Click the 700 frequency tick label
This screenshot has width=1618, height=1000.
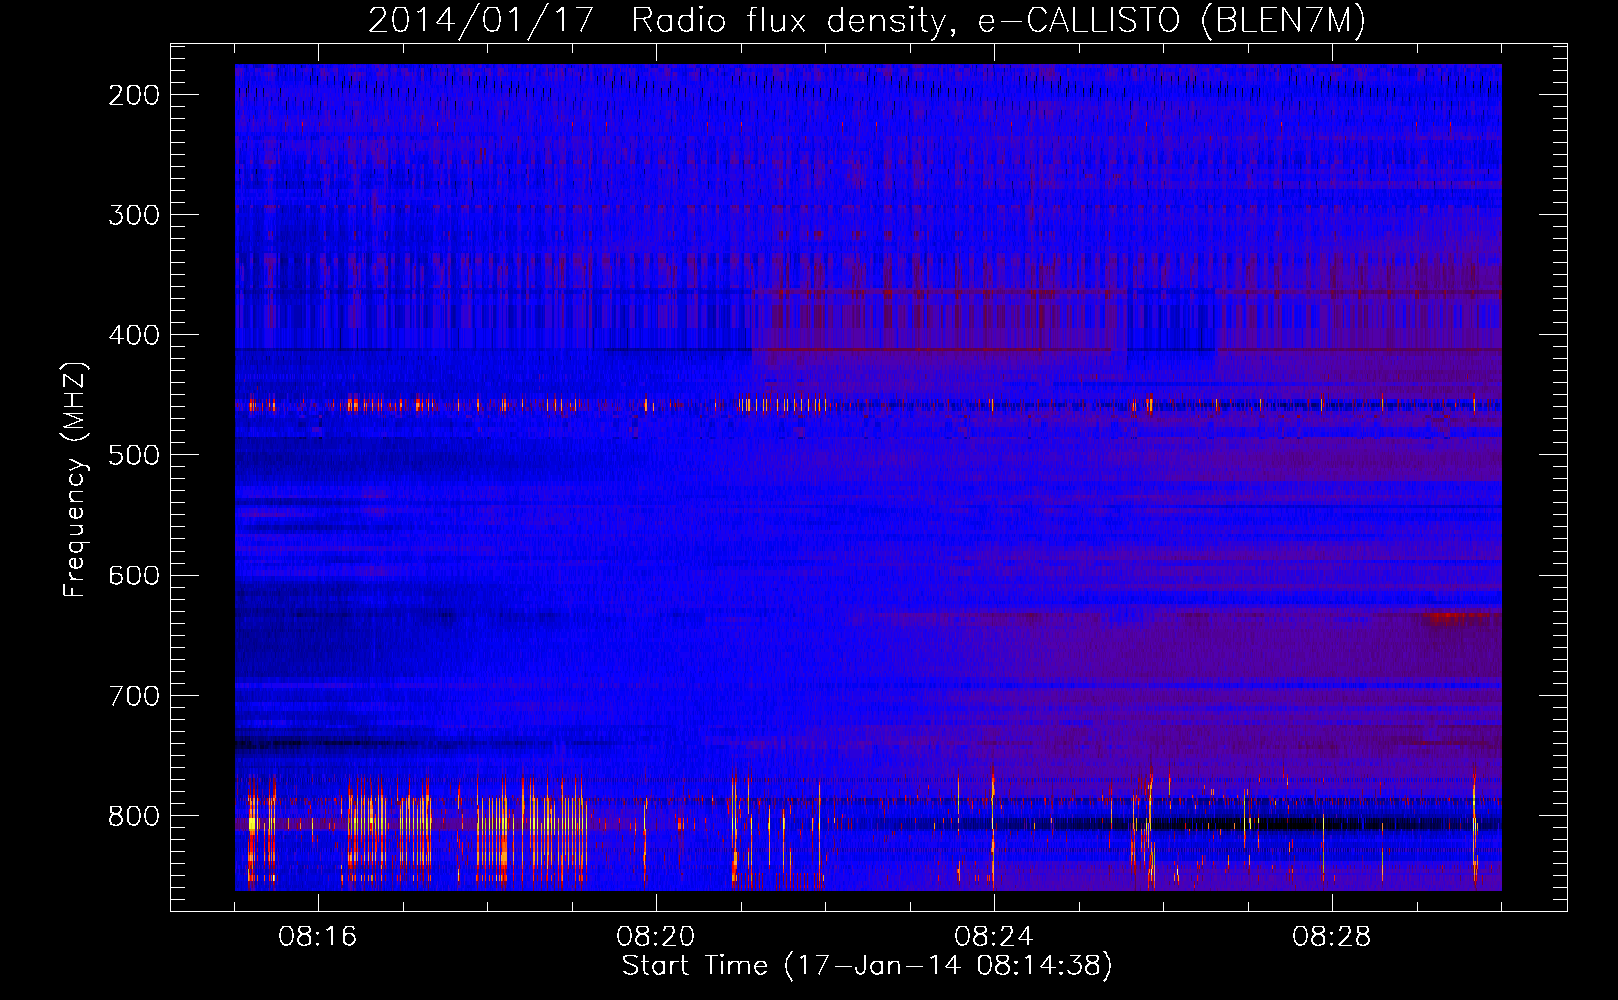[x=134, y=695]
